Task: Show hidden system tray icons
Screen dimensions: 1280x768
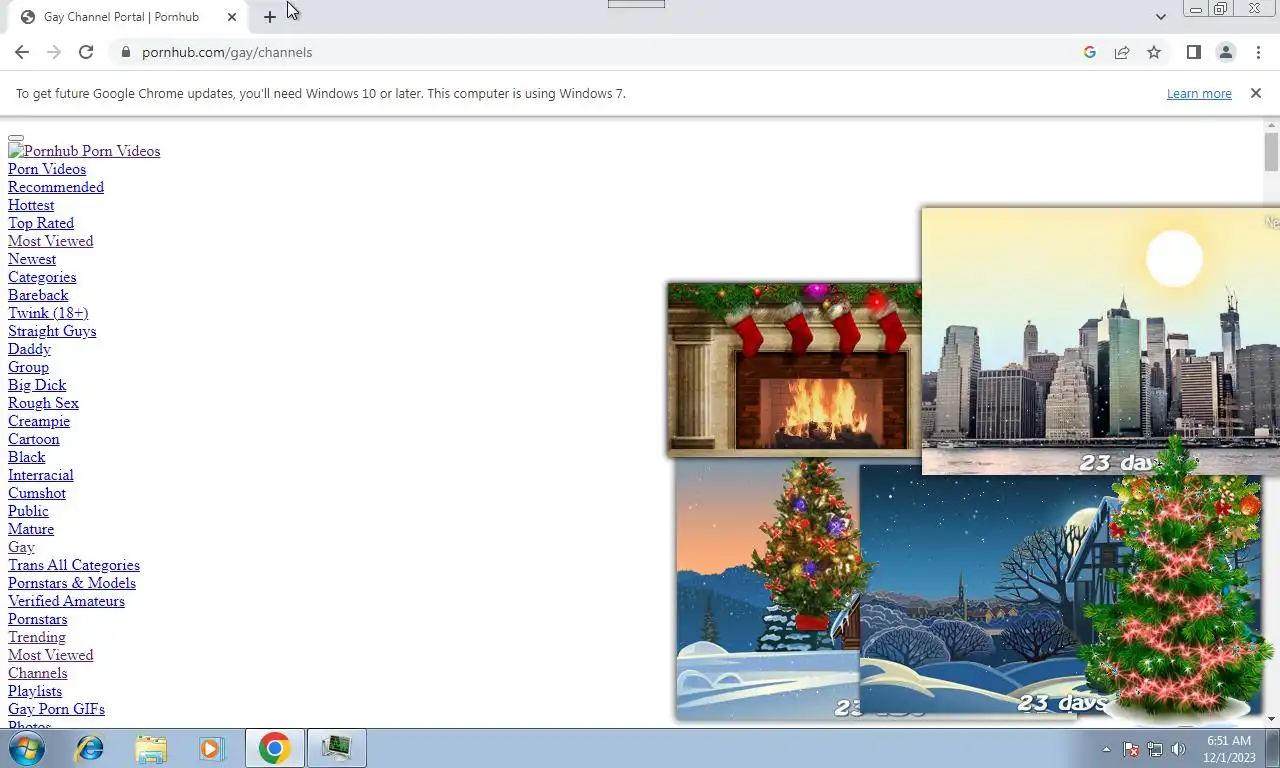Action: pos(1106,749)
